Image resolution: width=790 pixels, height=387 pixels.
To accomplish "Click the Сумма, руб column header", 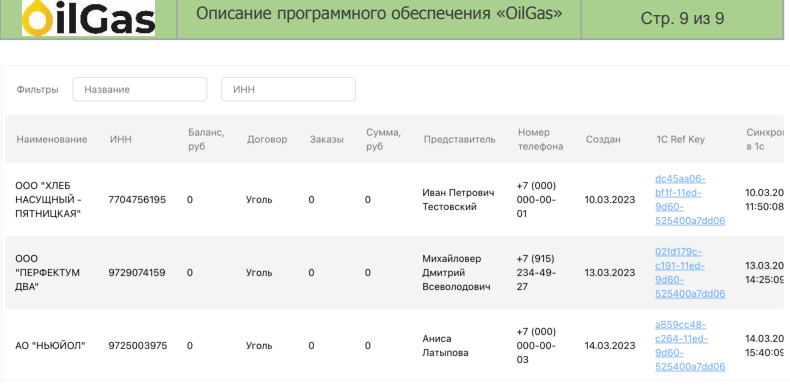I will pyautogui.click(x=383, y=139).
